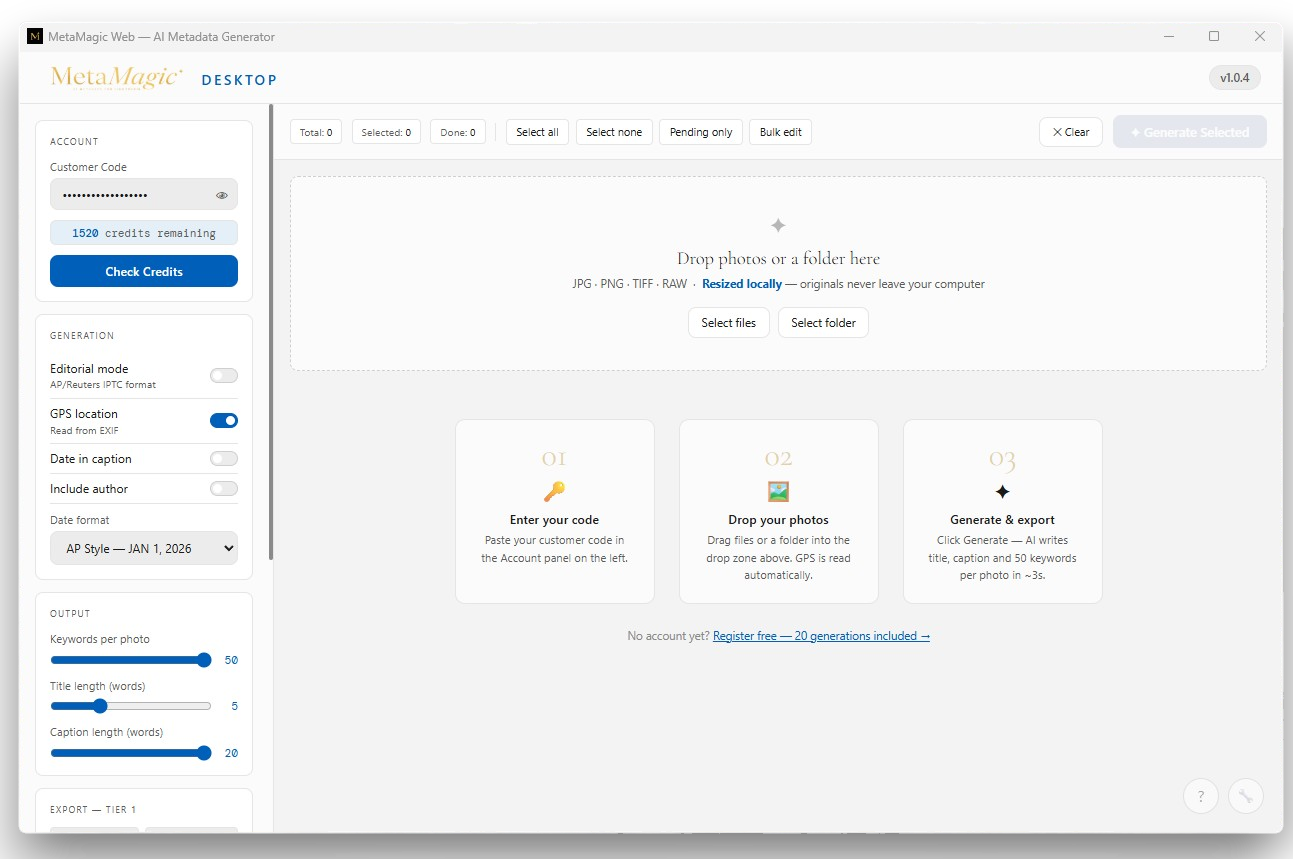Toggle Editorial mode switch
The width and height of the screenshot is (1293, 859).
[x=224, y=376]
